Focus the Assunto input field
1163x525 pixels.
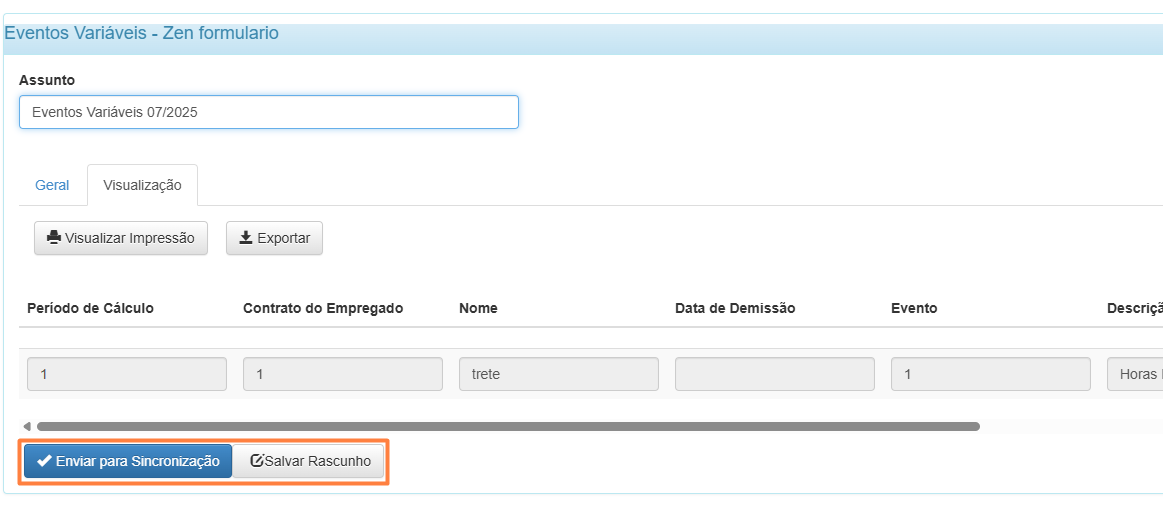click(268, 112)
